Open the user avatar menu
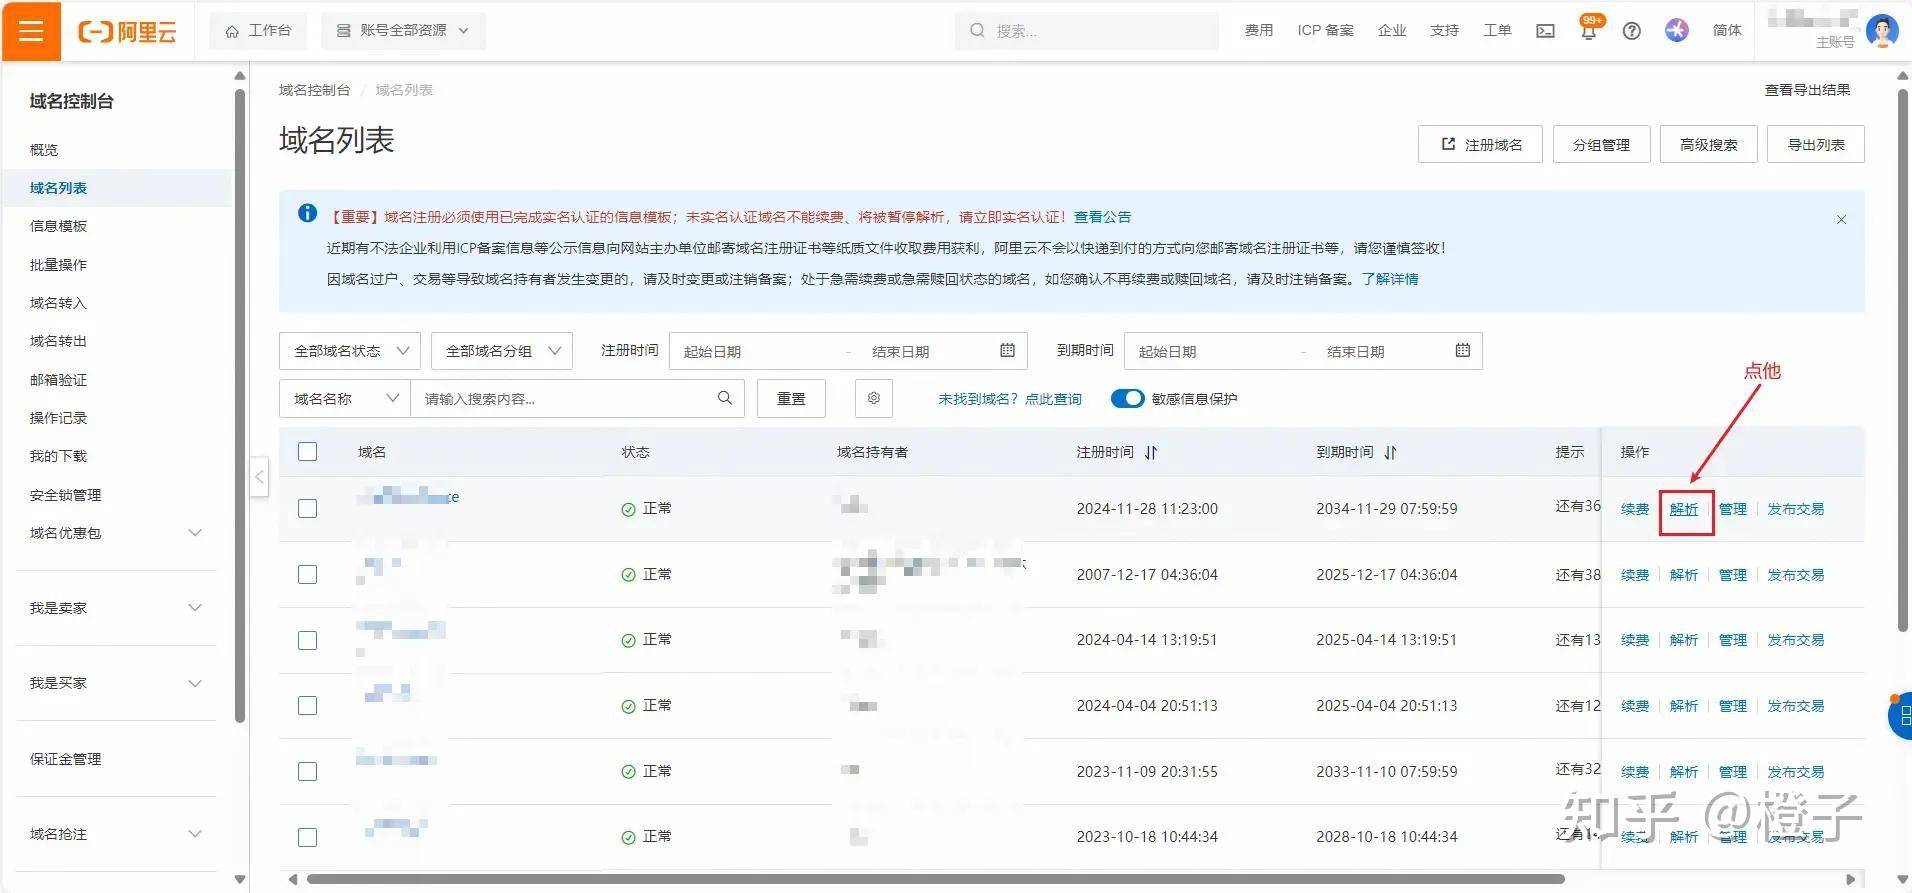This screenshot has height=893, width=1912. (x=1882, y=30)
